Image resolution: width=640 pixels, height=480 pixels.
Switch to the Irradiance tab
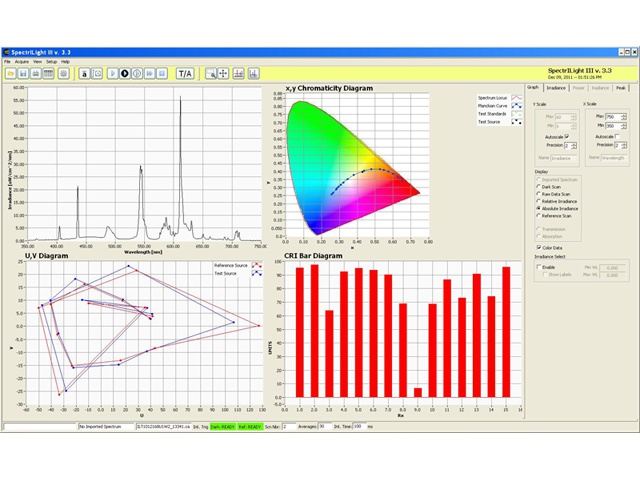(557, 87)
